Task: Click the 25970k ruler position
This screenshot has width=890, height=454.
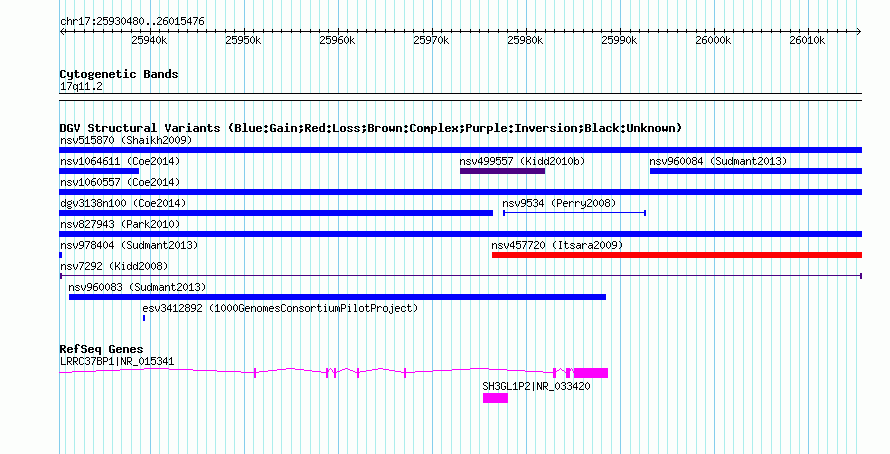Action: [431, 40]
